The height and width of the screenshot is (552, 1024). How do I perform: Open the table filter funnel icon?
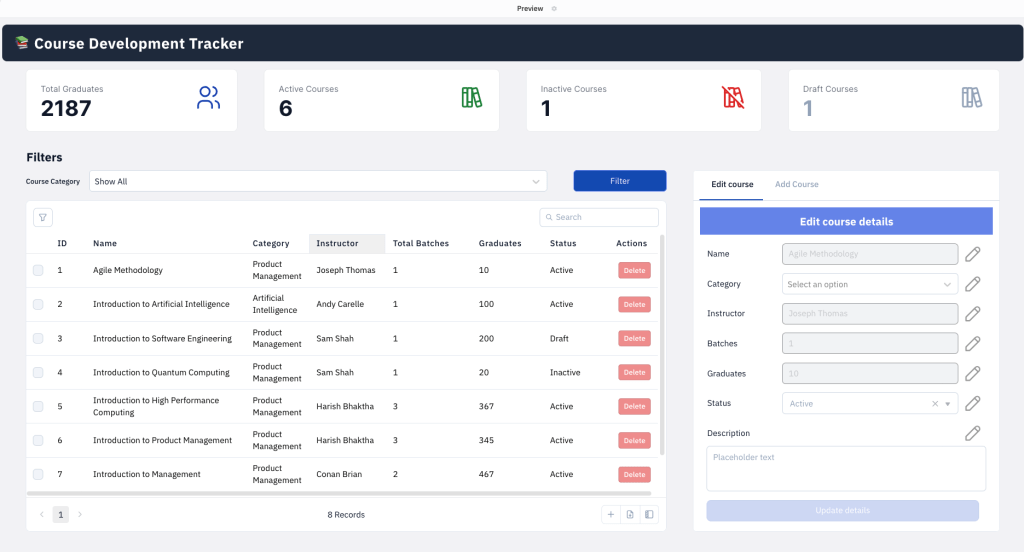(42, 218)
